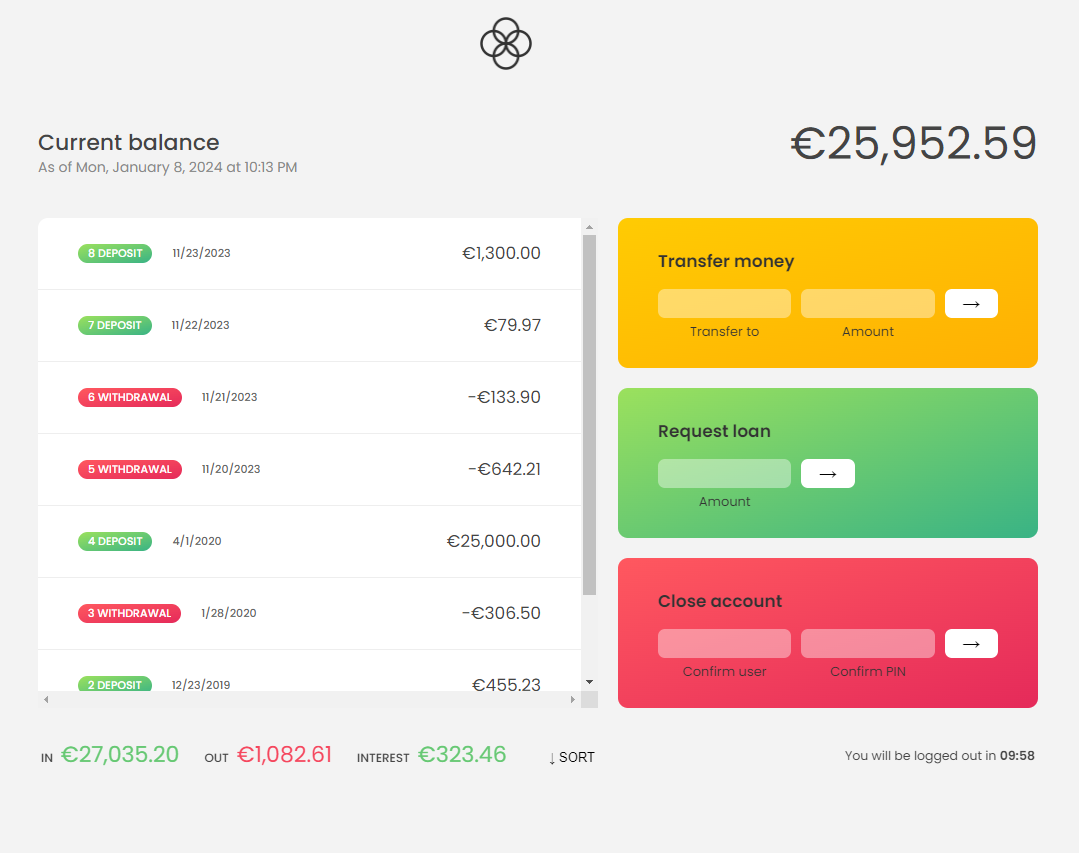Click the transfer money arrow icon
This screenshot has width=1079, height=853.
pos(970,303)
